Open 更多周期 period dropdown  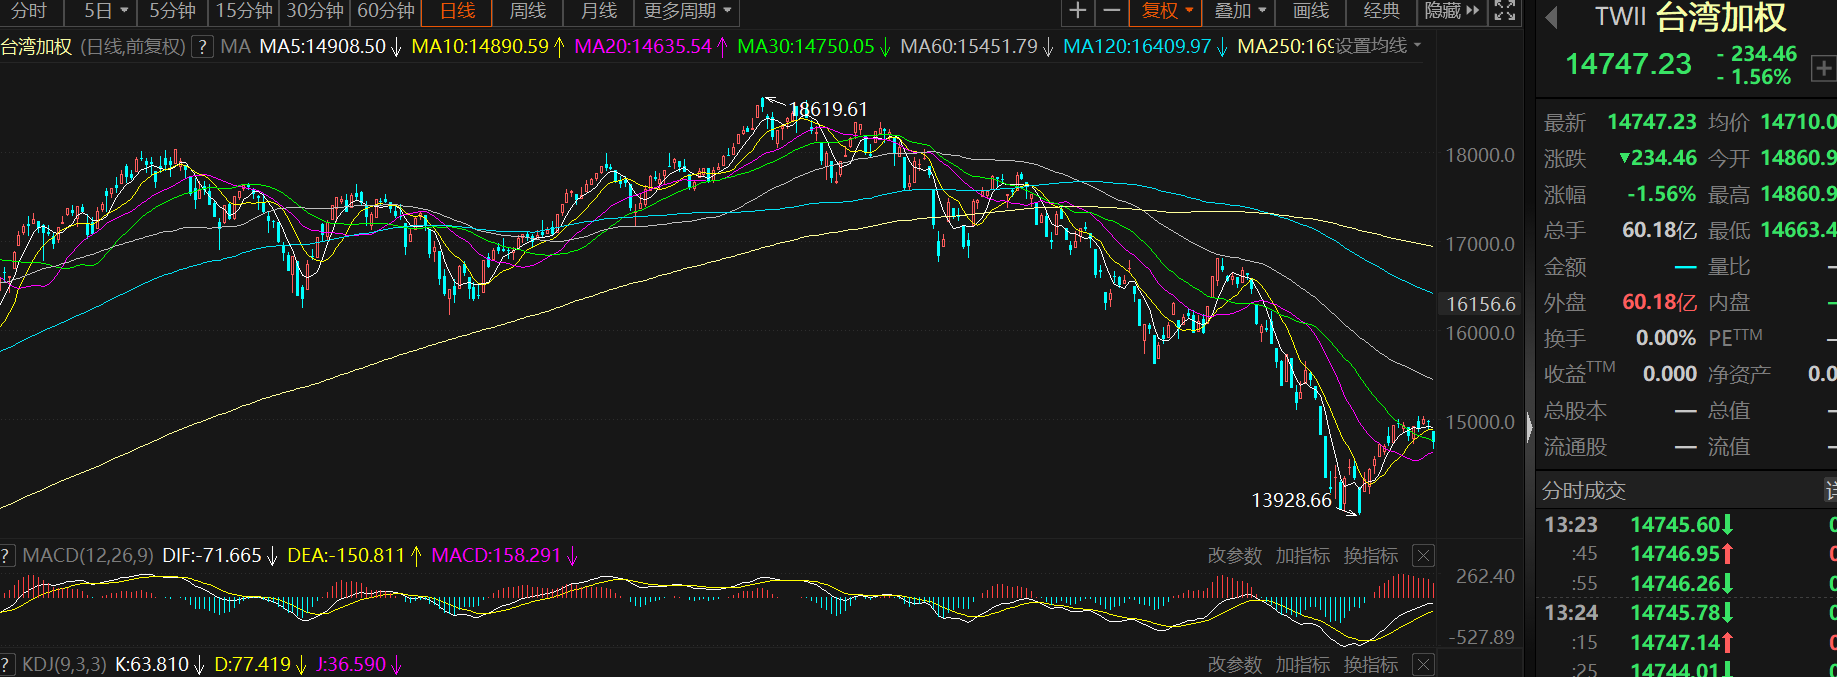(686, 11)
